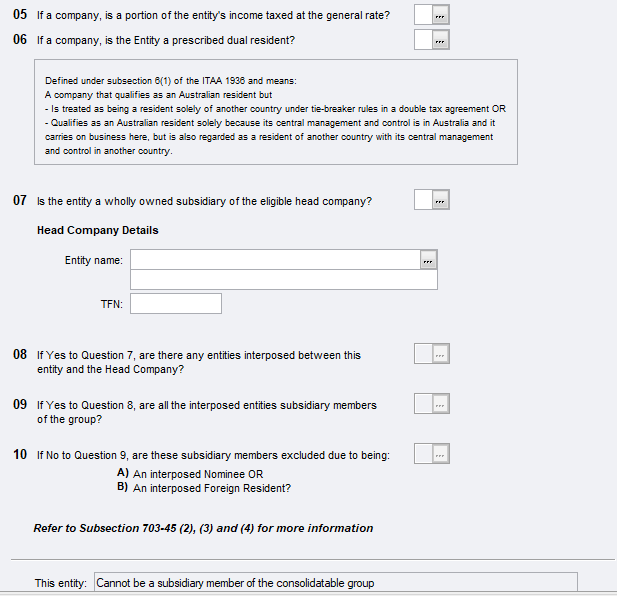Open the ellipsis picker for question 07
Image resolution: width=617 pixels, height=596 pixels.
click(x=441, y=200)
